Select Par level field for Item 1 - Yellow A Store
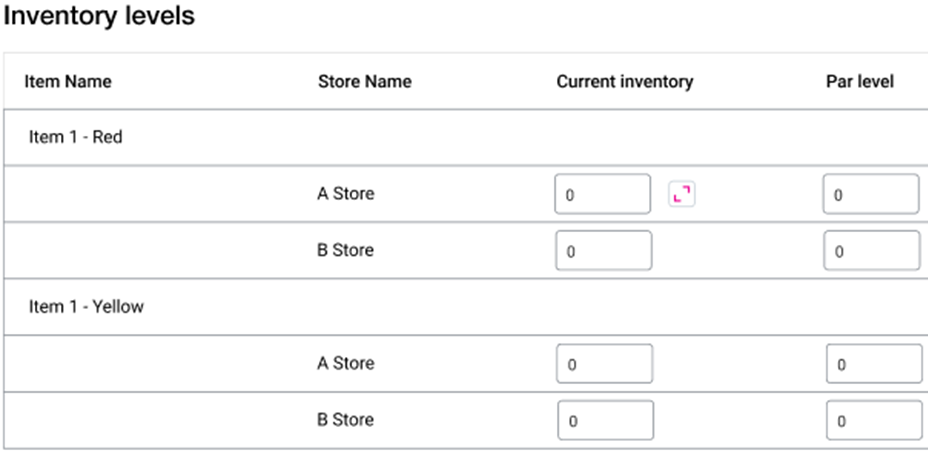928x456 pixels. click(x=873, y=364)
